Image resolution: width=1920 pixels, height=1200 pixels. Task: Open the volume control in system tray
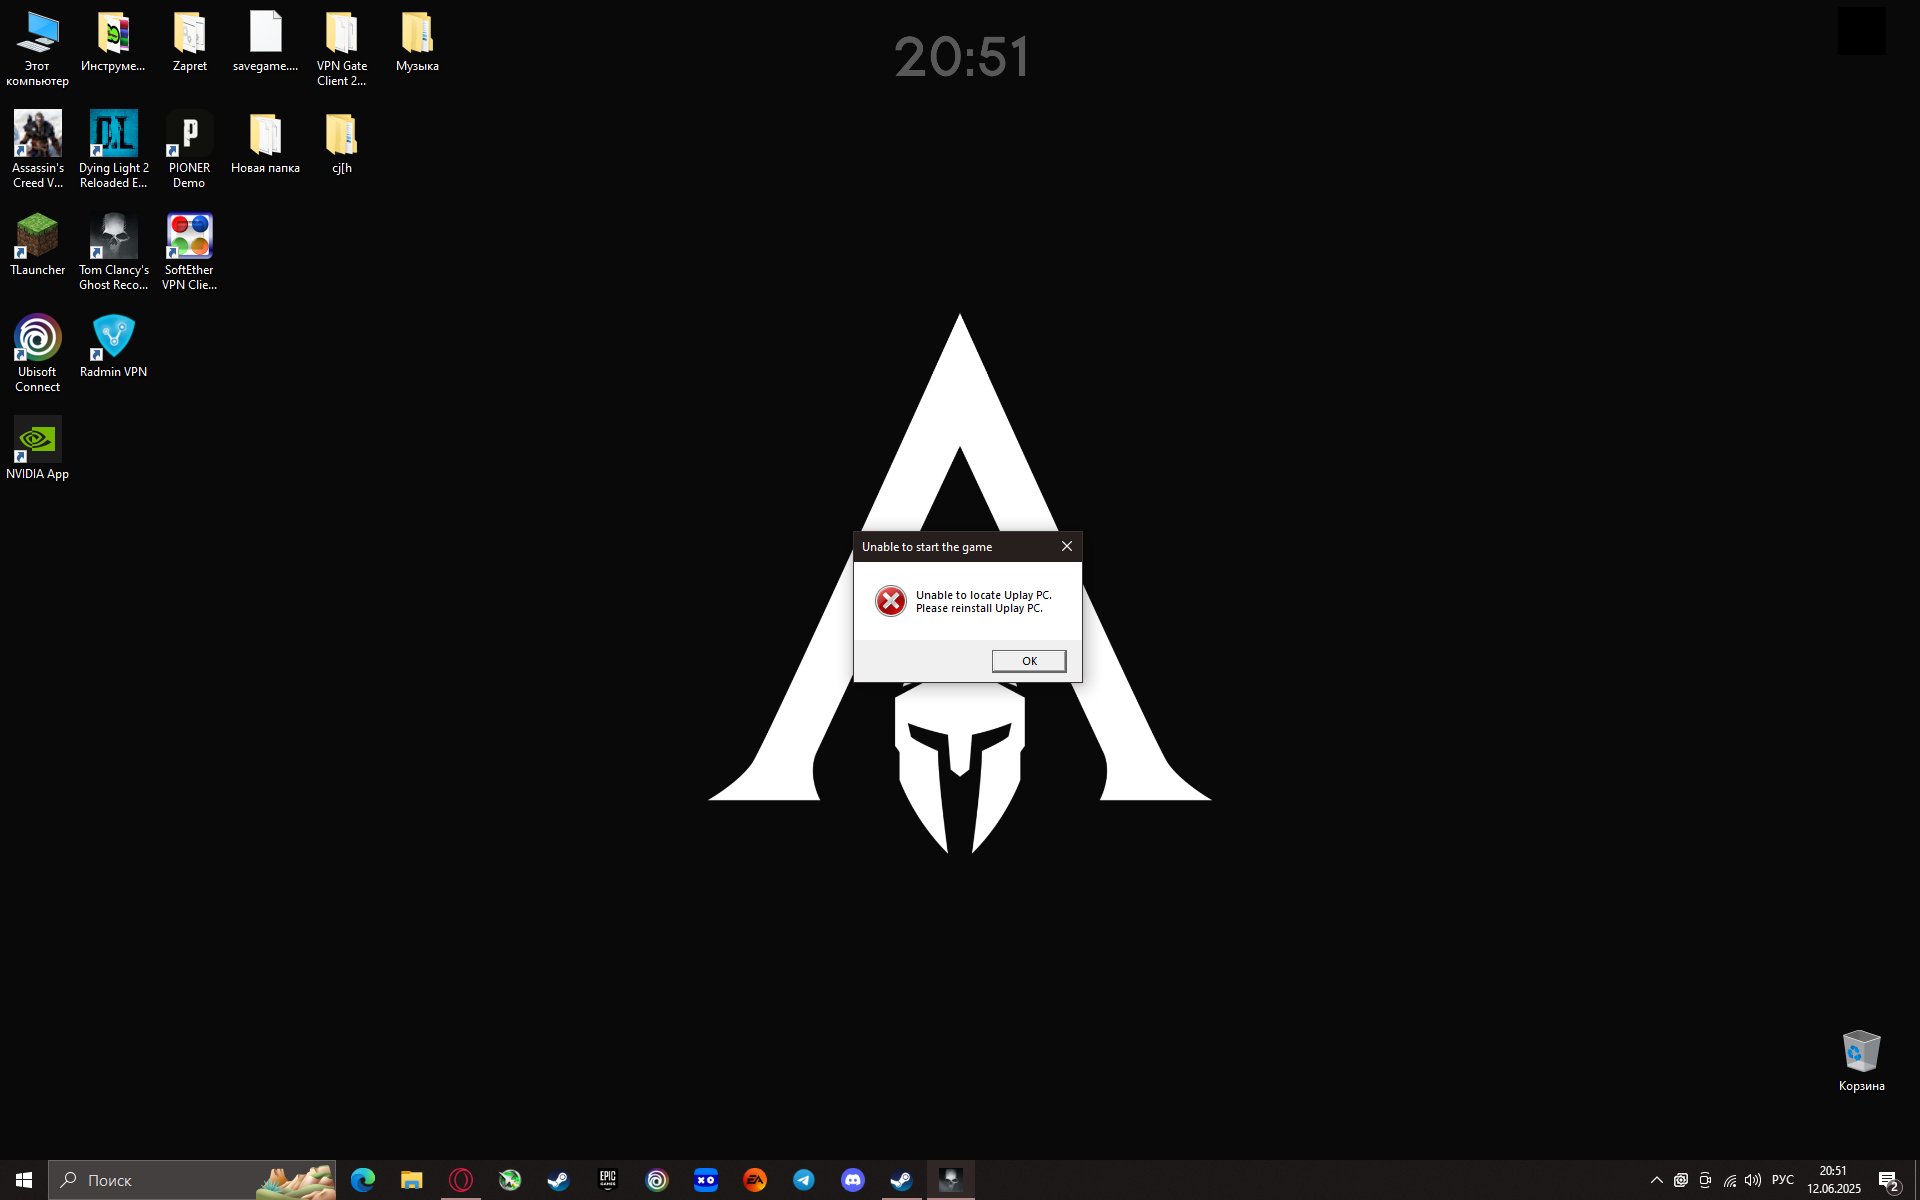click(x=1753, y=1180)
